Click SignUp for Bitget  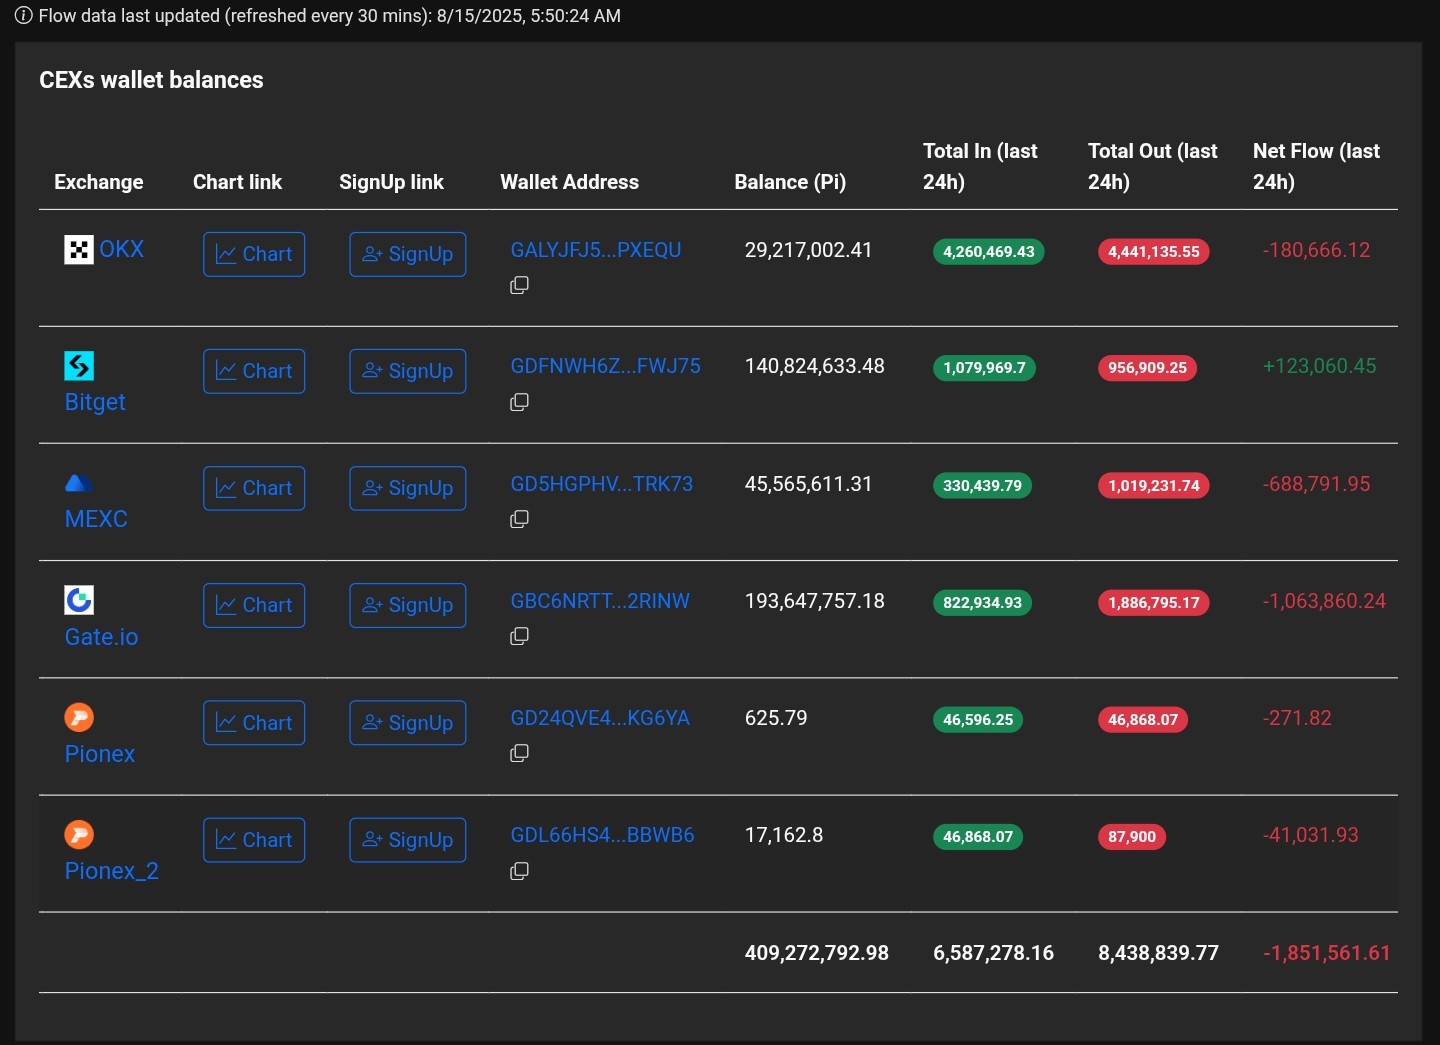point(408,371)
